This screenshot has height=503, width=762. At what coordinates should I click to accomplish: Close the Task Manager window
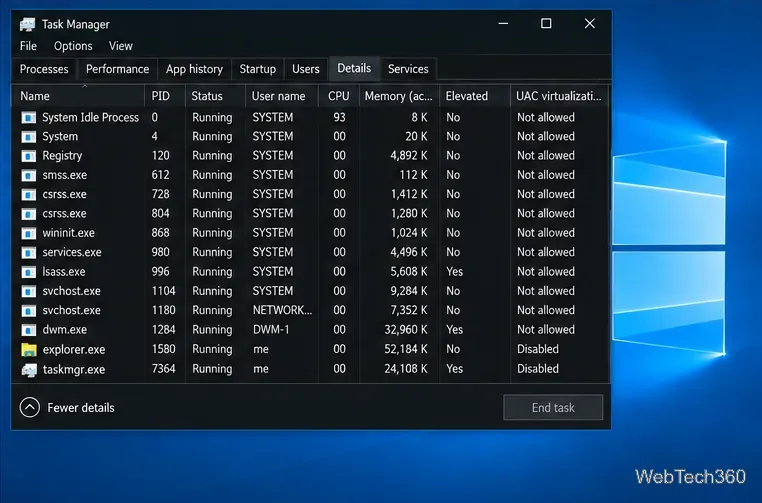[589, 23]
